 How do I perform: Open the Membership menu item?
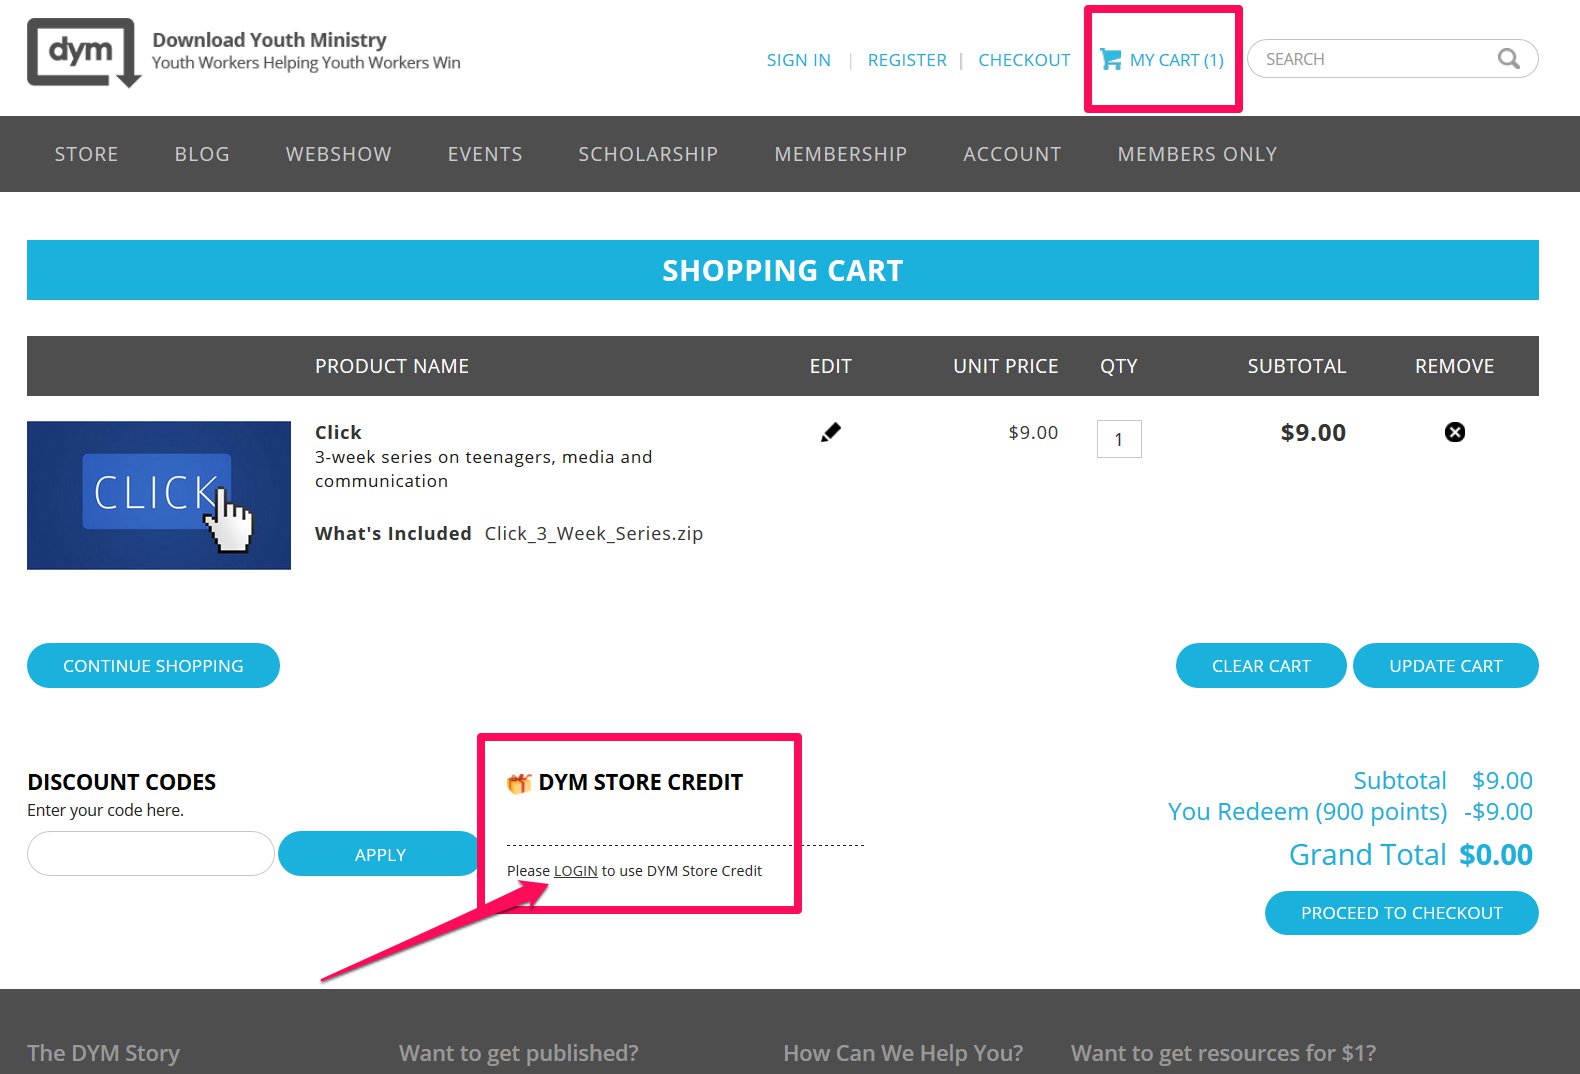[x=840, y=154]
